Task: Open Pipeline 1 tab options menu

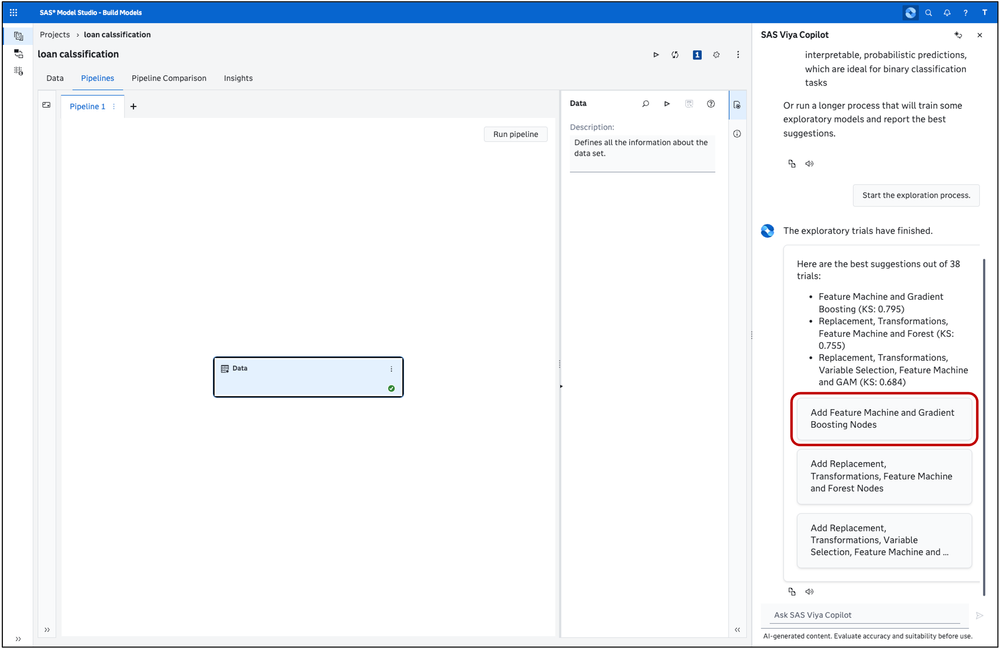Action: [114, 106]
